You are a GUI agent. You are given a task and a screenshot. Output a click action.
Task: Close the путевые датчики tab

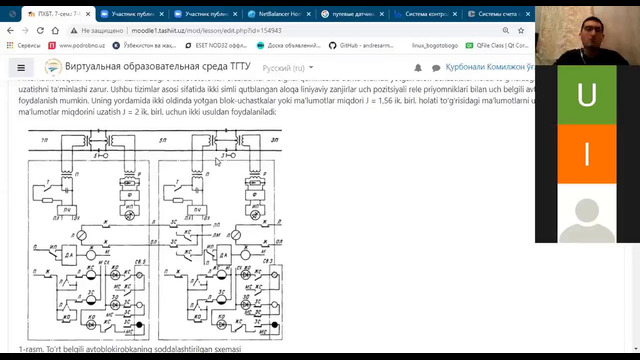(382, 14)
